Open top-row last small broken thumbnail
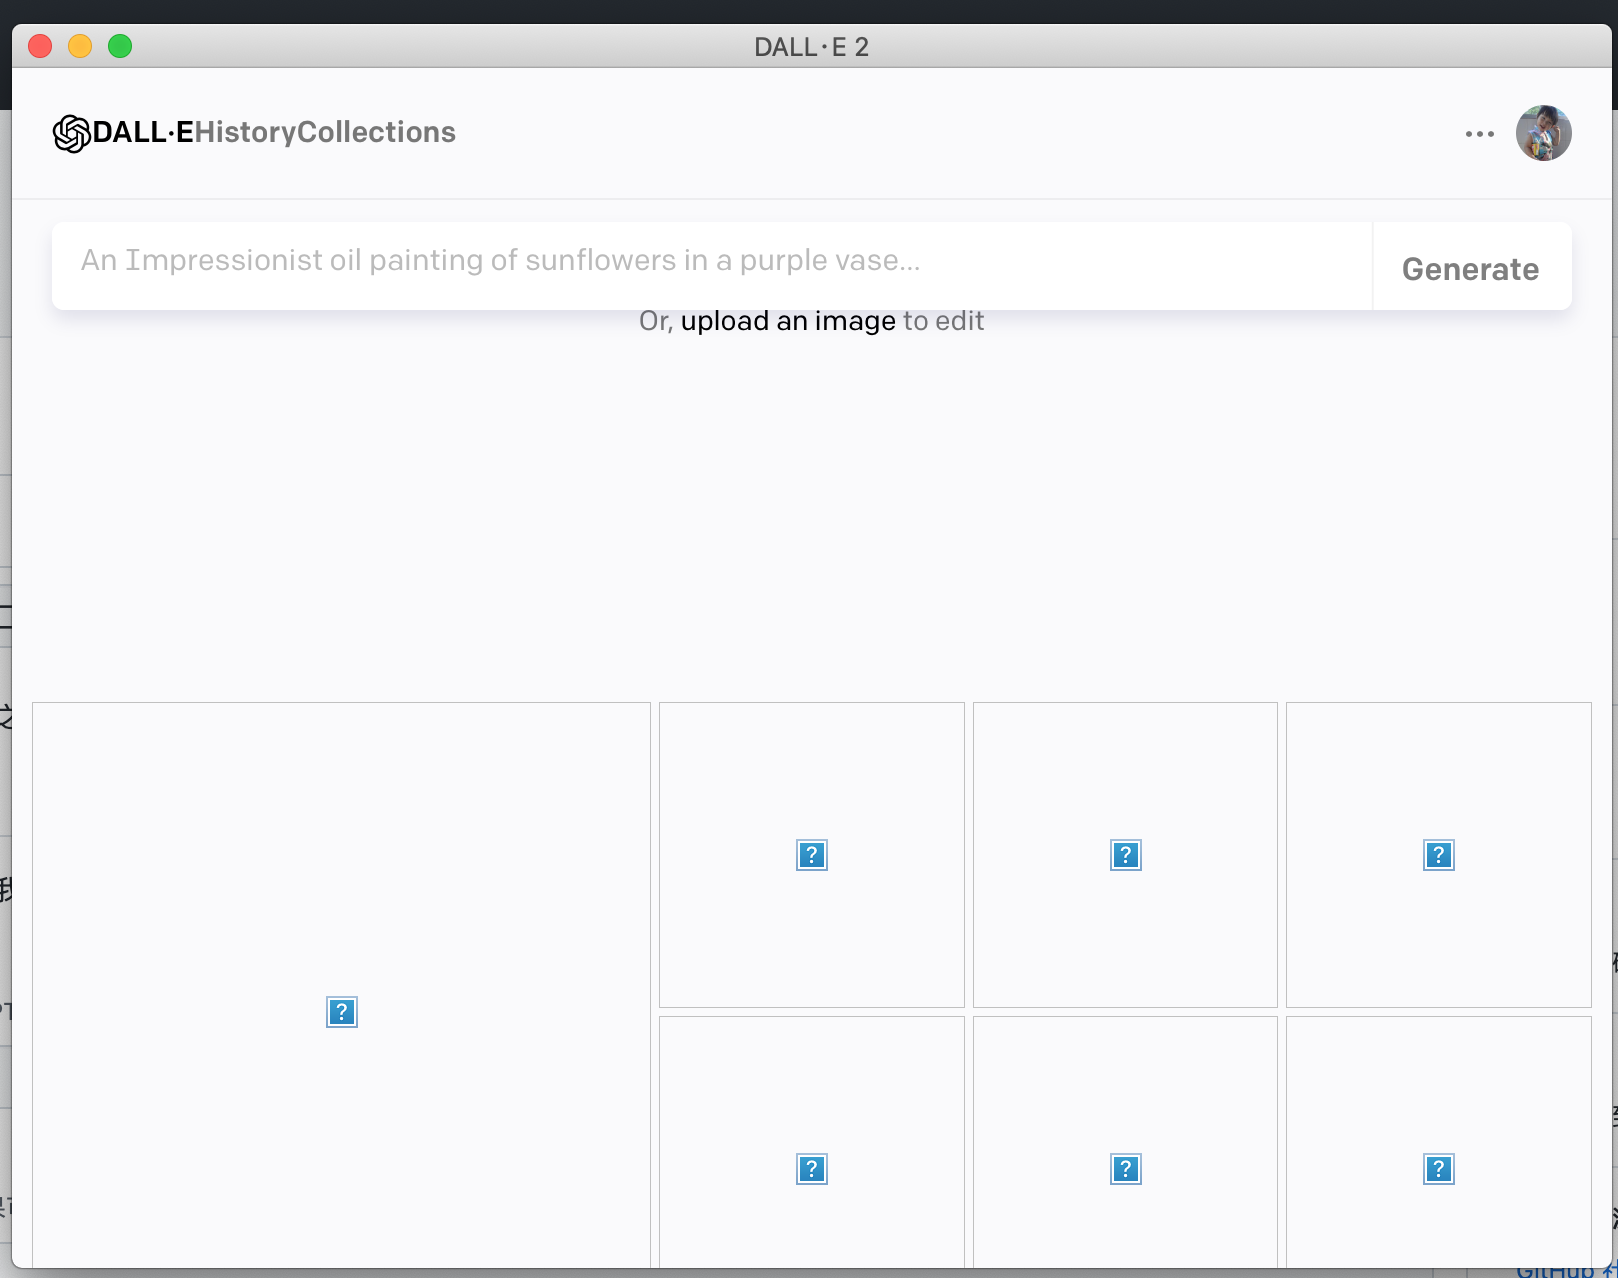The height and width of the screenshot is (1278, 1618). pyautogui.click(x=1438, y=855)
